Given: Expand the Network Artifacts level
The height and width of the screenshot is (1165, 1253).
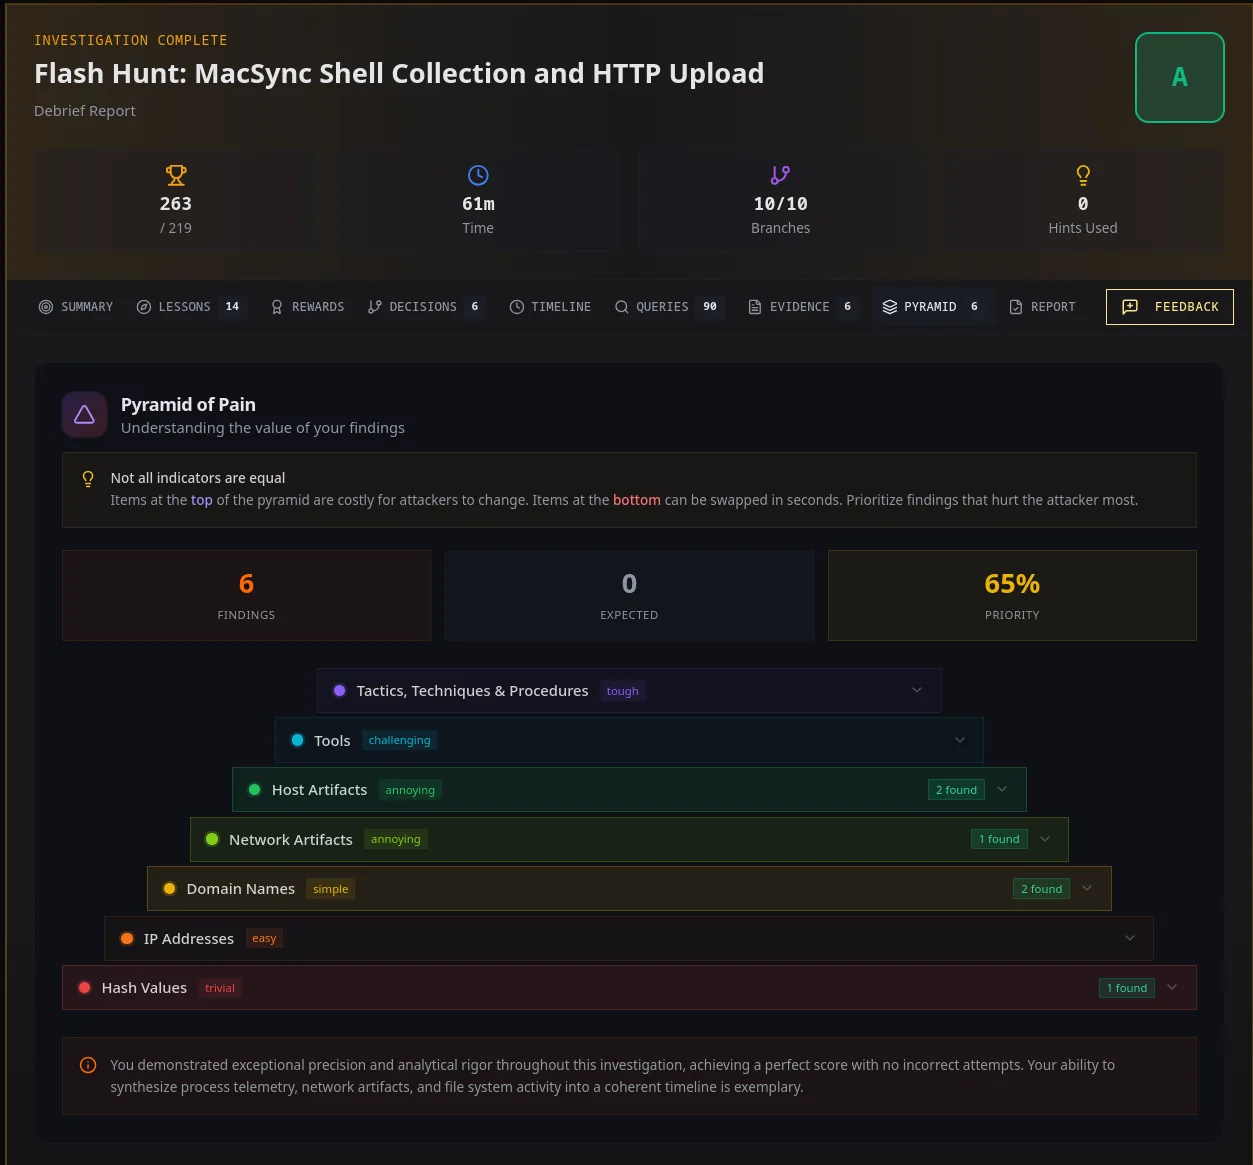Looking at the screenshot, I should (x=629, y=839).
